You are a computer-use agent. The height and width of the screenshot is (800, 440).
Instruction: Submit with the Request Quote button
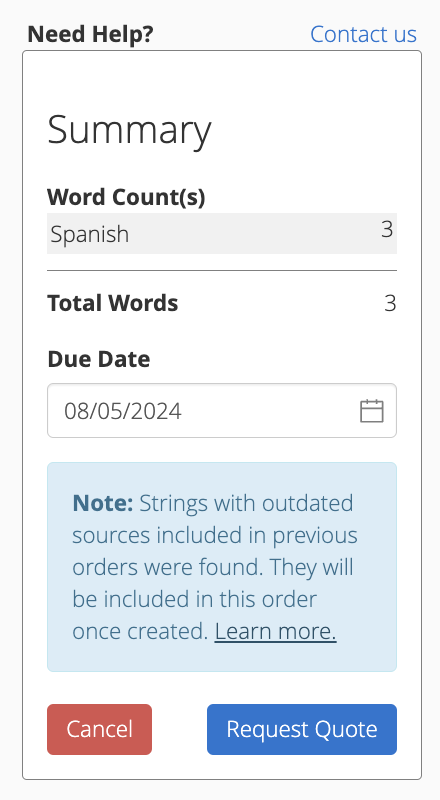tap(302, 729)
